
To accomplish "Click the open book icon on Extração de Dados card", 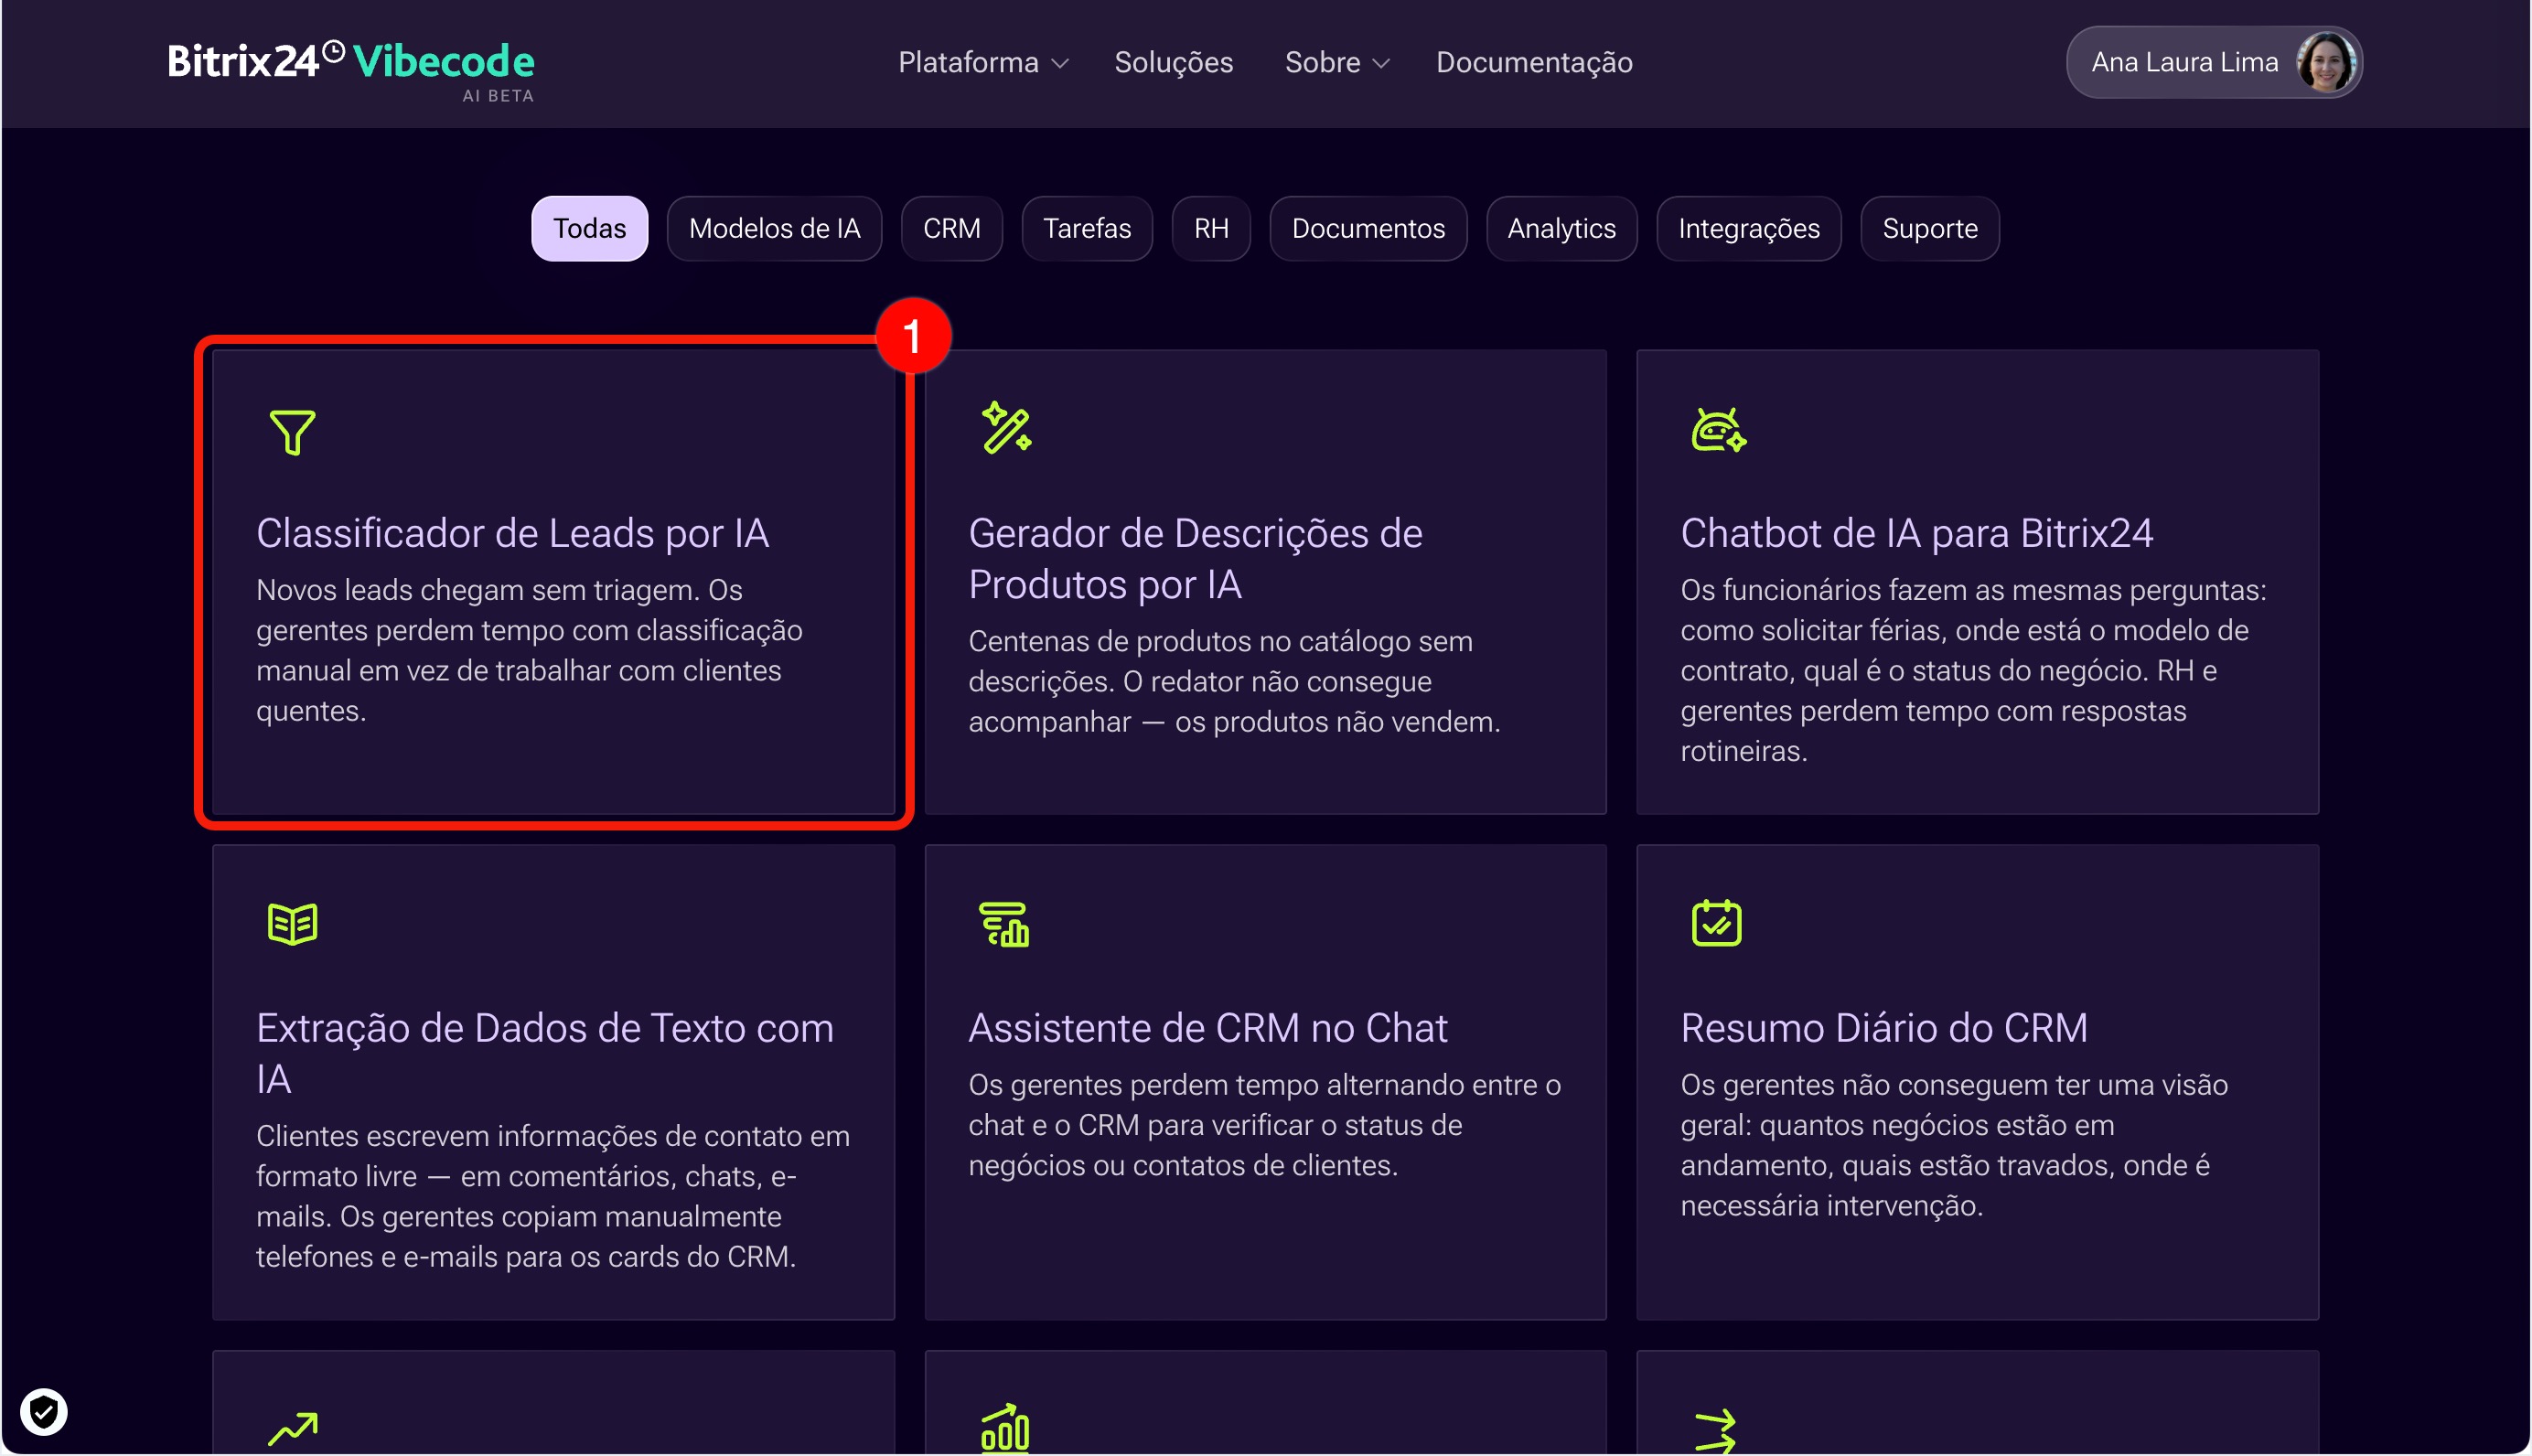I will 292,923.
